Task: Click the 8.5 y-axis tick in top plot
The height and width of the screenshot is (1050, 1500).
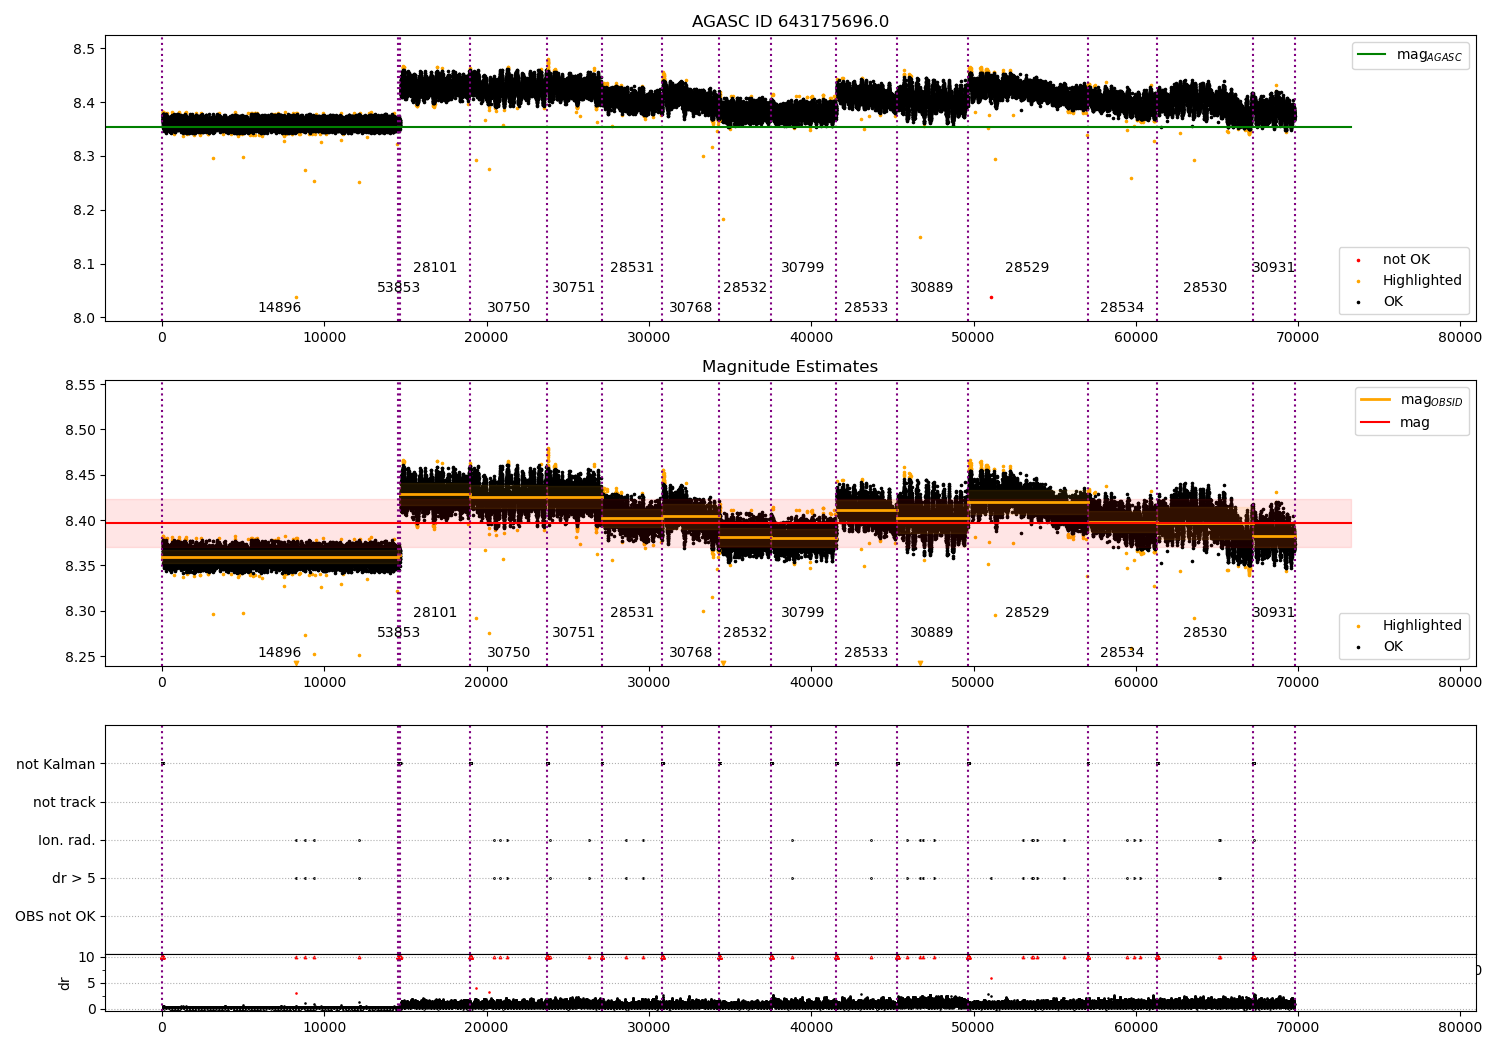Action: (86, 49)
